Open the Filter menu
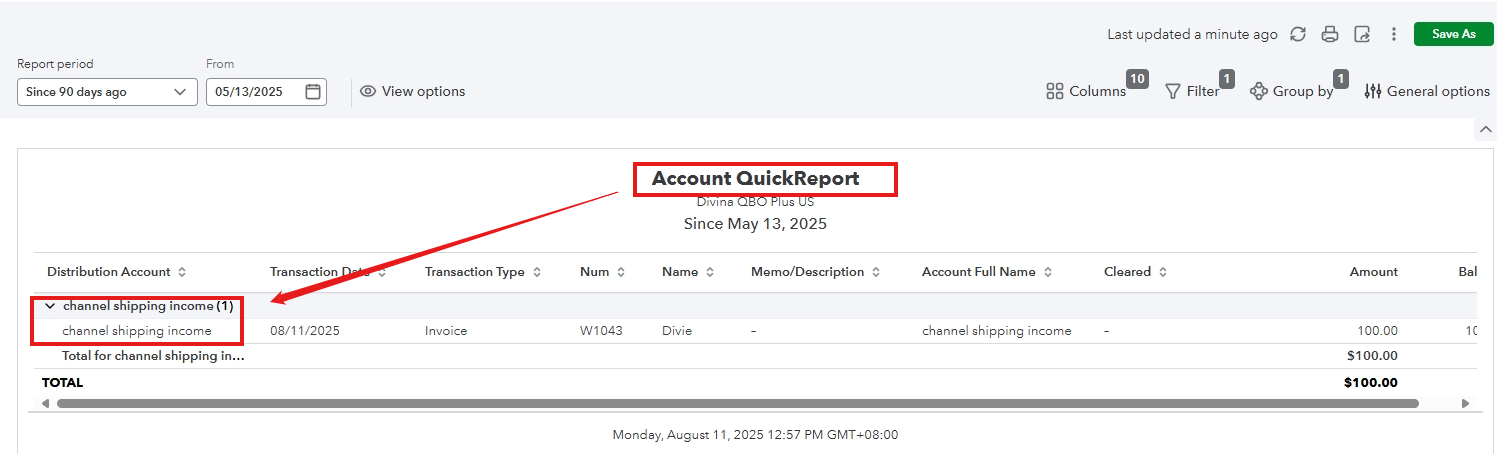Viewport: 1497px width, 454px height. 1192,92
